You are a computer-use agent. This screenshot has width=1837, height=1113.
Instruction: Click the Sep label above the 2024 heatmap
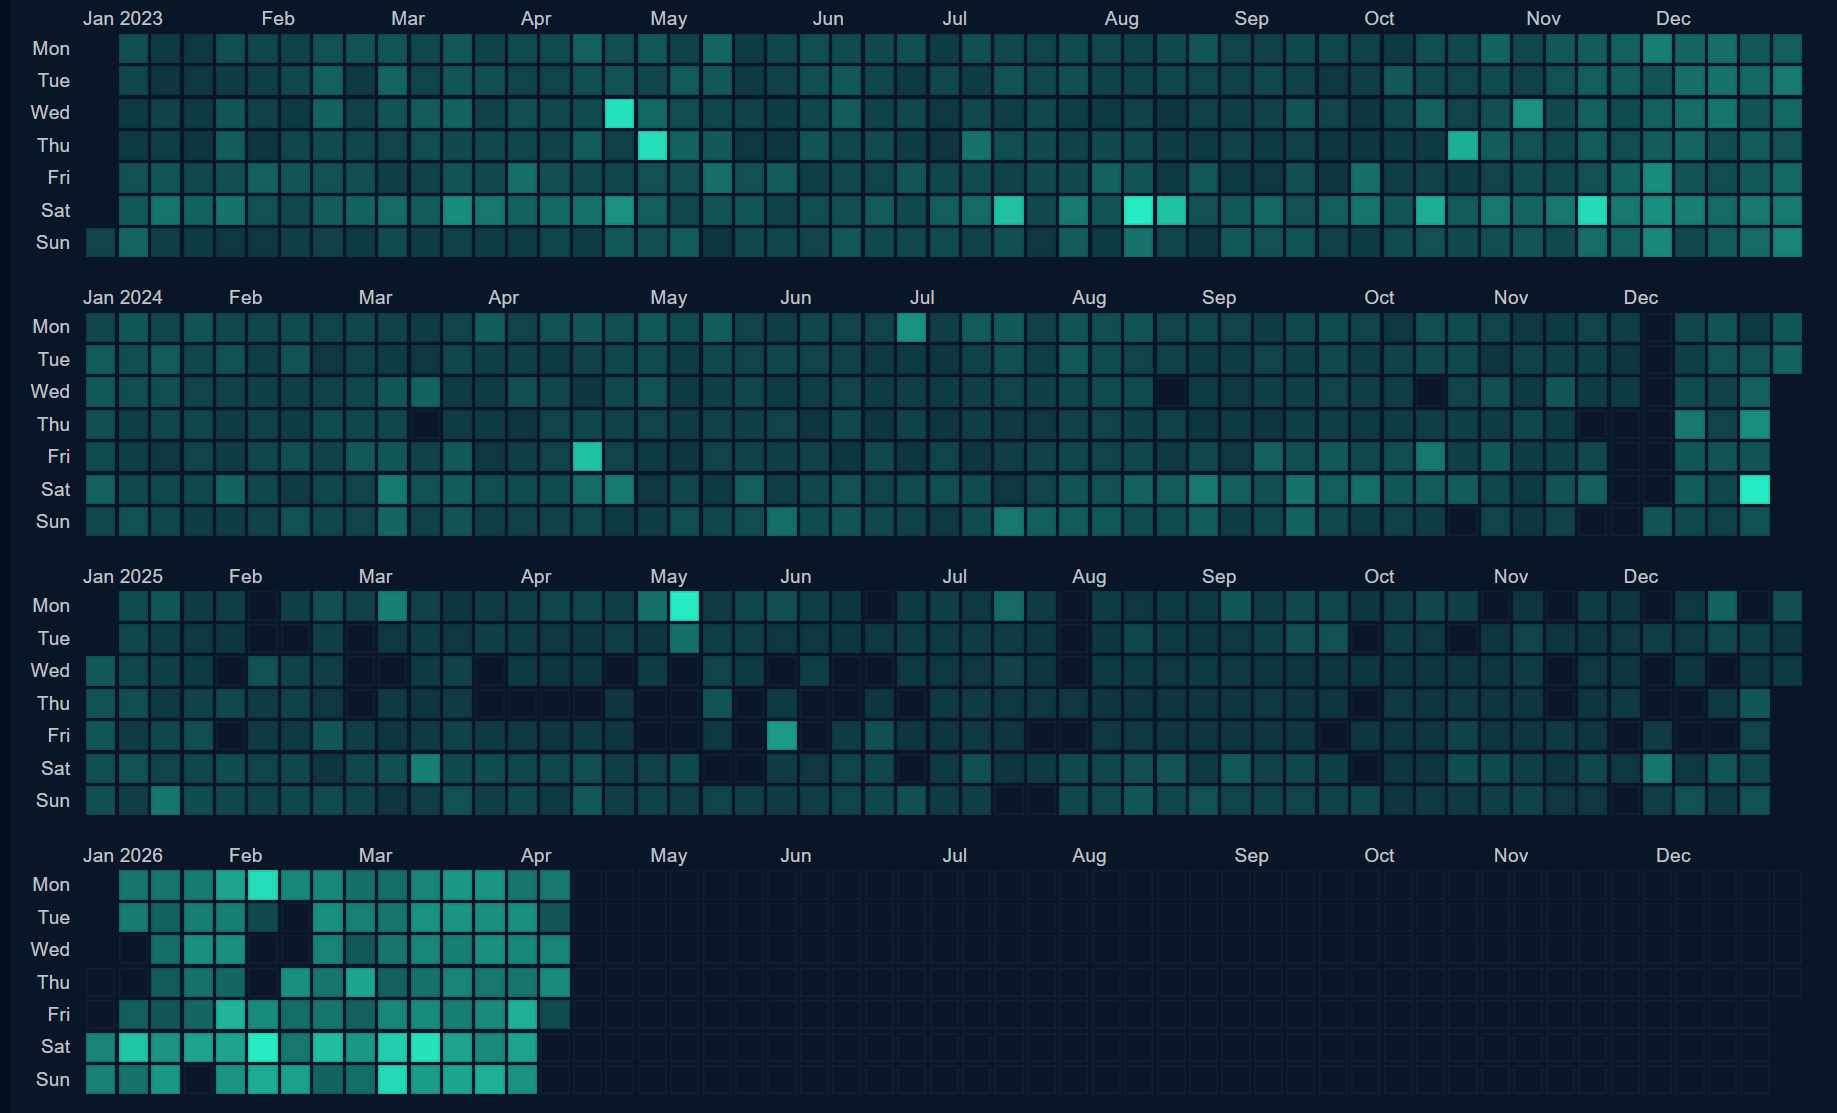[x=1219, y=297]
